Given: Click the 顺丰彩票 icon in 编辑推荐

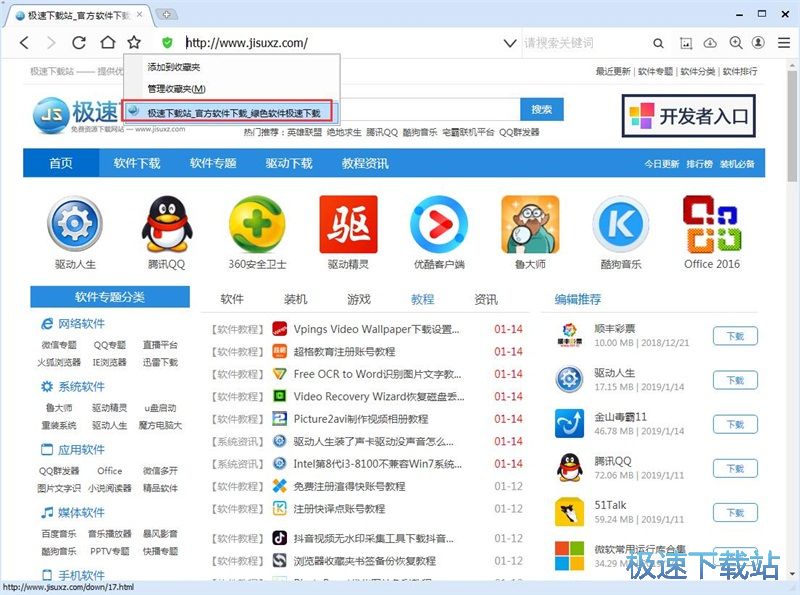Looking at the screenshot, I should pyautogui.click(x=569, y=335).
